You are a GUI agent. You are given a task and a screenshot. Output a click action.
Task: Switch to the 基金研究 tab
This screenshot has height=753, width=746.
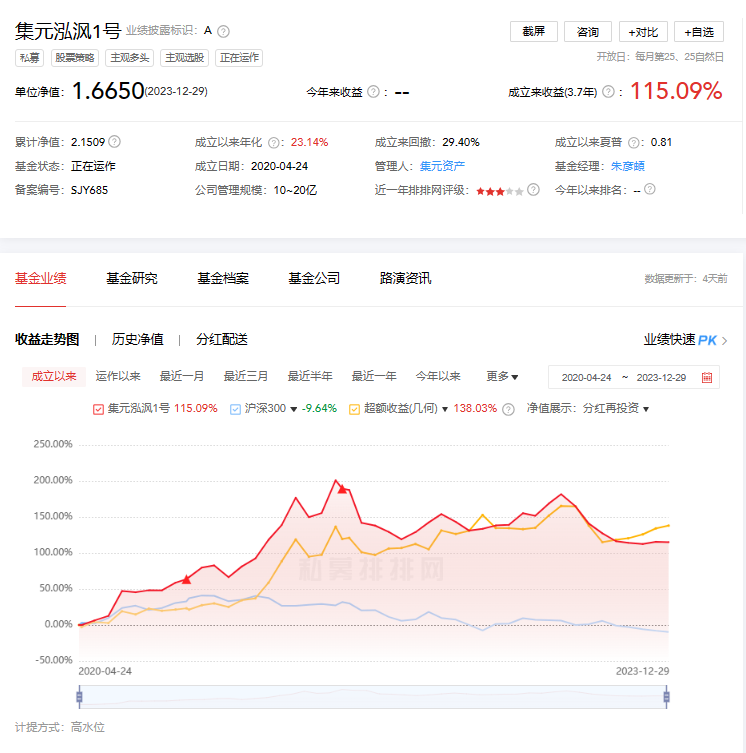(132, 279)
